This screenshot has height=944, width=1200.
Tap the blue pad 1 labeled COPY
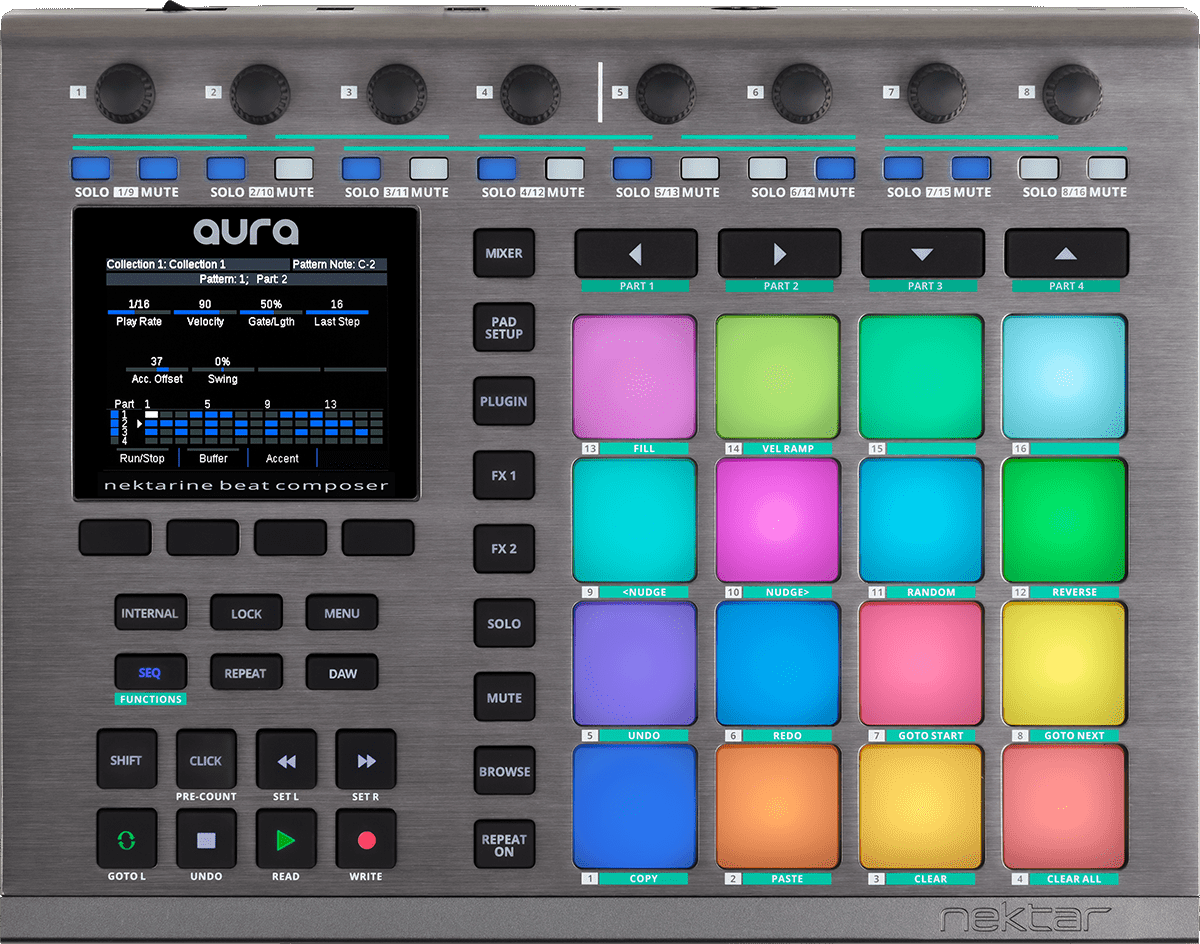pyautogui.click(x=635, y=807)
